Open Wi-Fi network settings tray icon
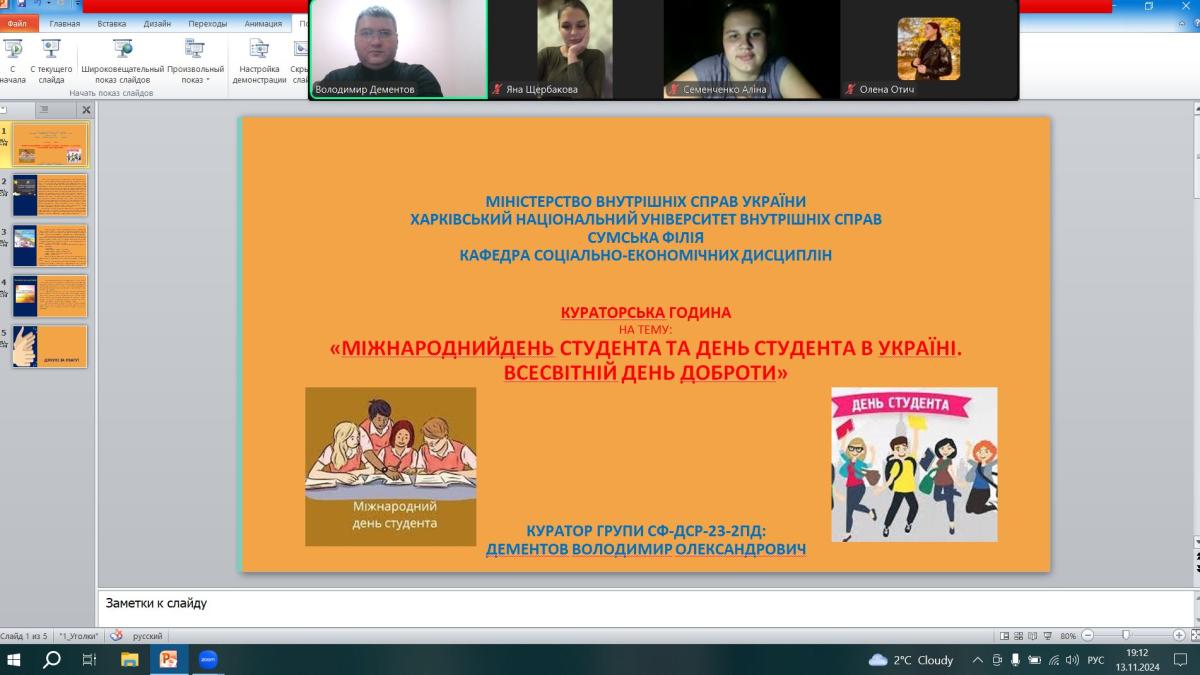 click(1054, 660)
